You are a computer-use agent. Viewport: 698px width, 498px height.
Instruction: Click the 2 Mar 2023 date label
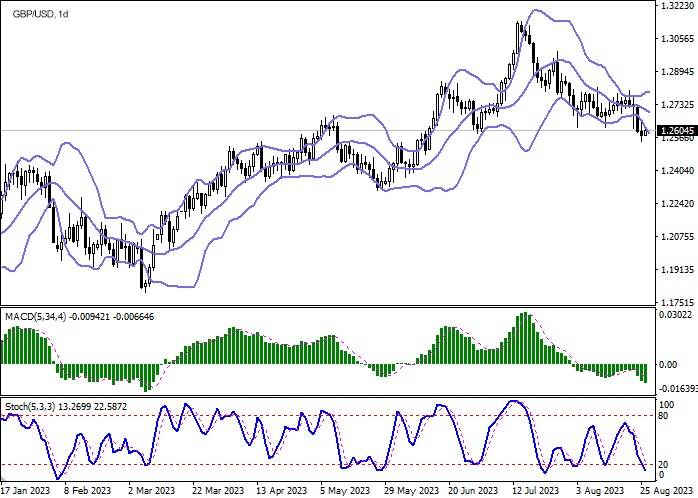tap(151, 490)
